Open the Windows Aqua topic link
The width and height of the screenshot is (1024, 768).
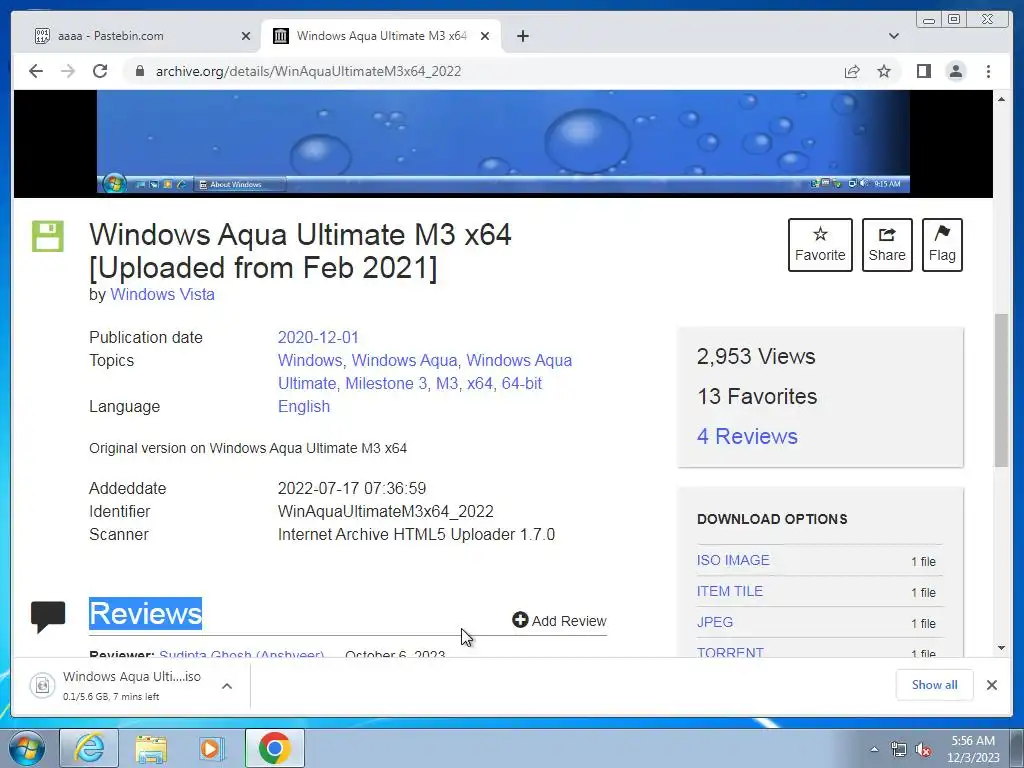[404, 360]
